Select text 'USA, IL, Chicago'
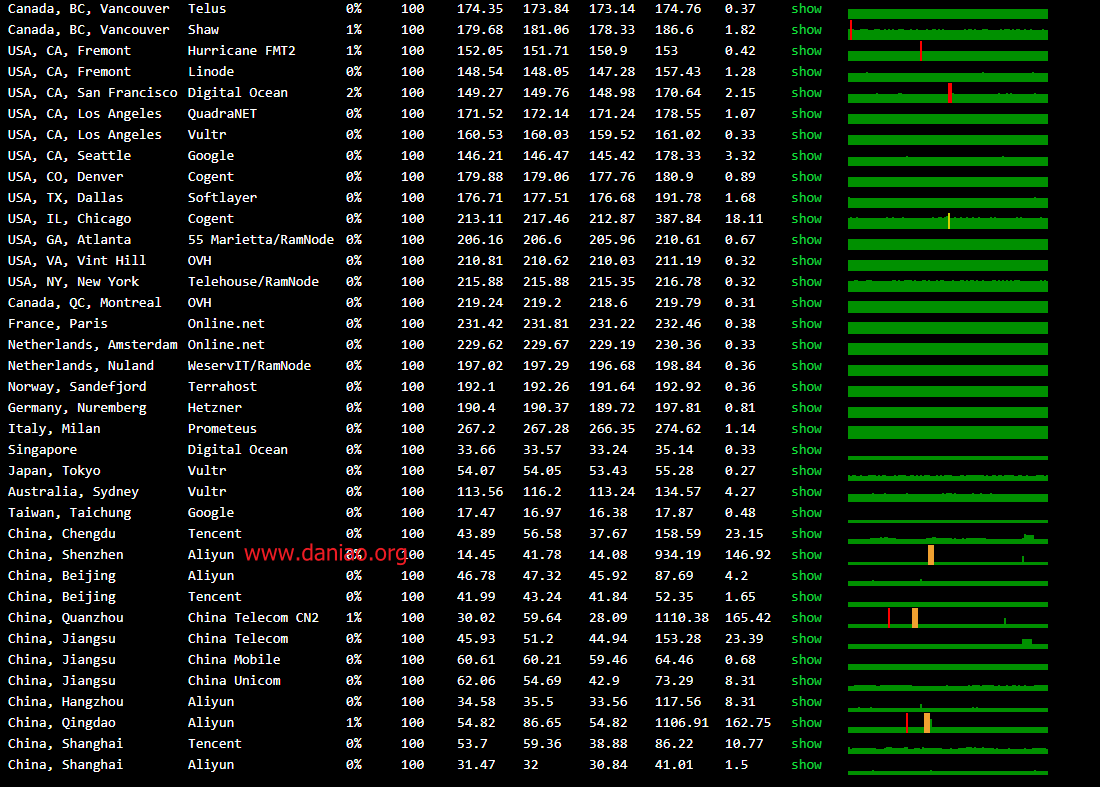The image size is (1100, 787). point(69,219)
